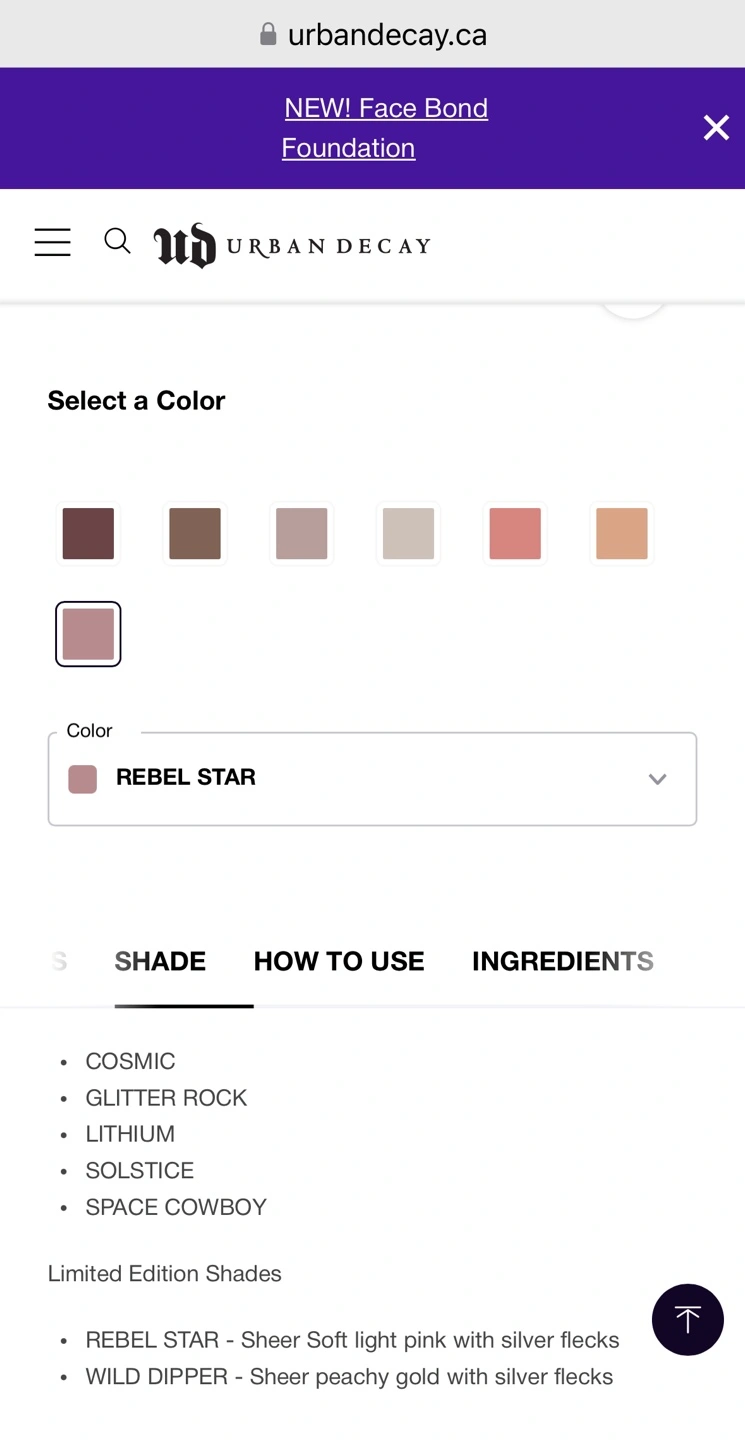Select the pale beige color swatch
Image resolution: width=745 pixels, height=1440 pixels.
click(408, 533)
